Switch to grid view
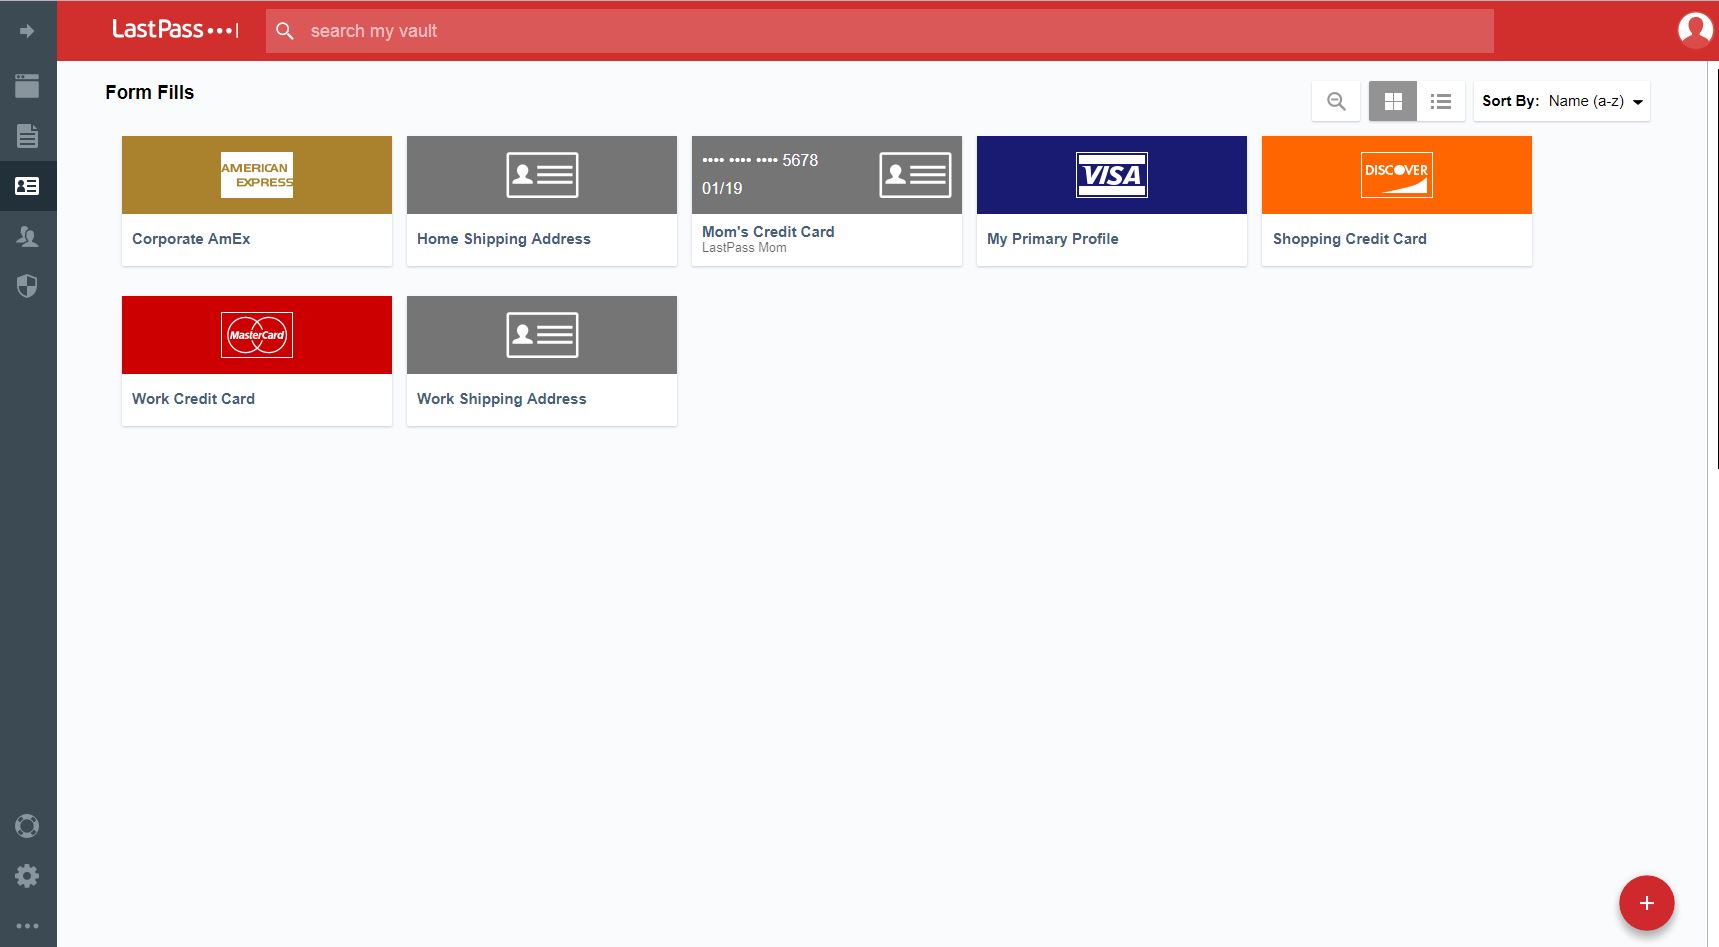The height and width of the screenshot is (947, 1719). 1393,101
